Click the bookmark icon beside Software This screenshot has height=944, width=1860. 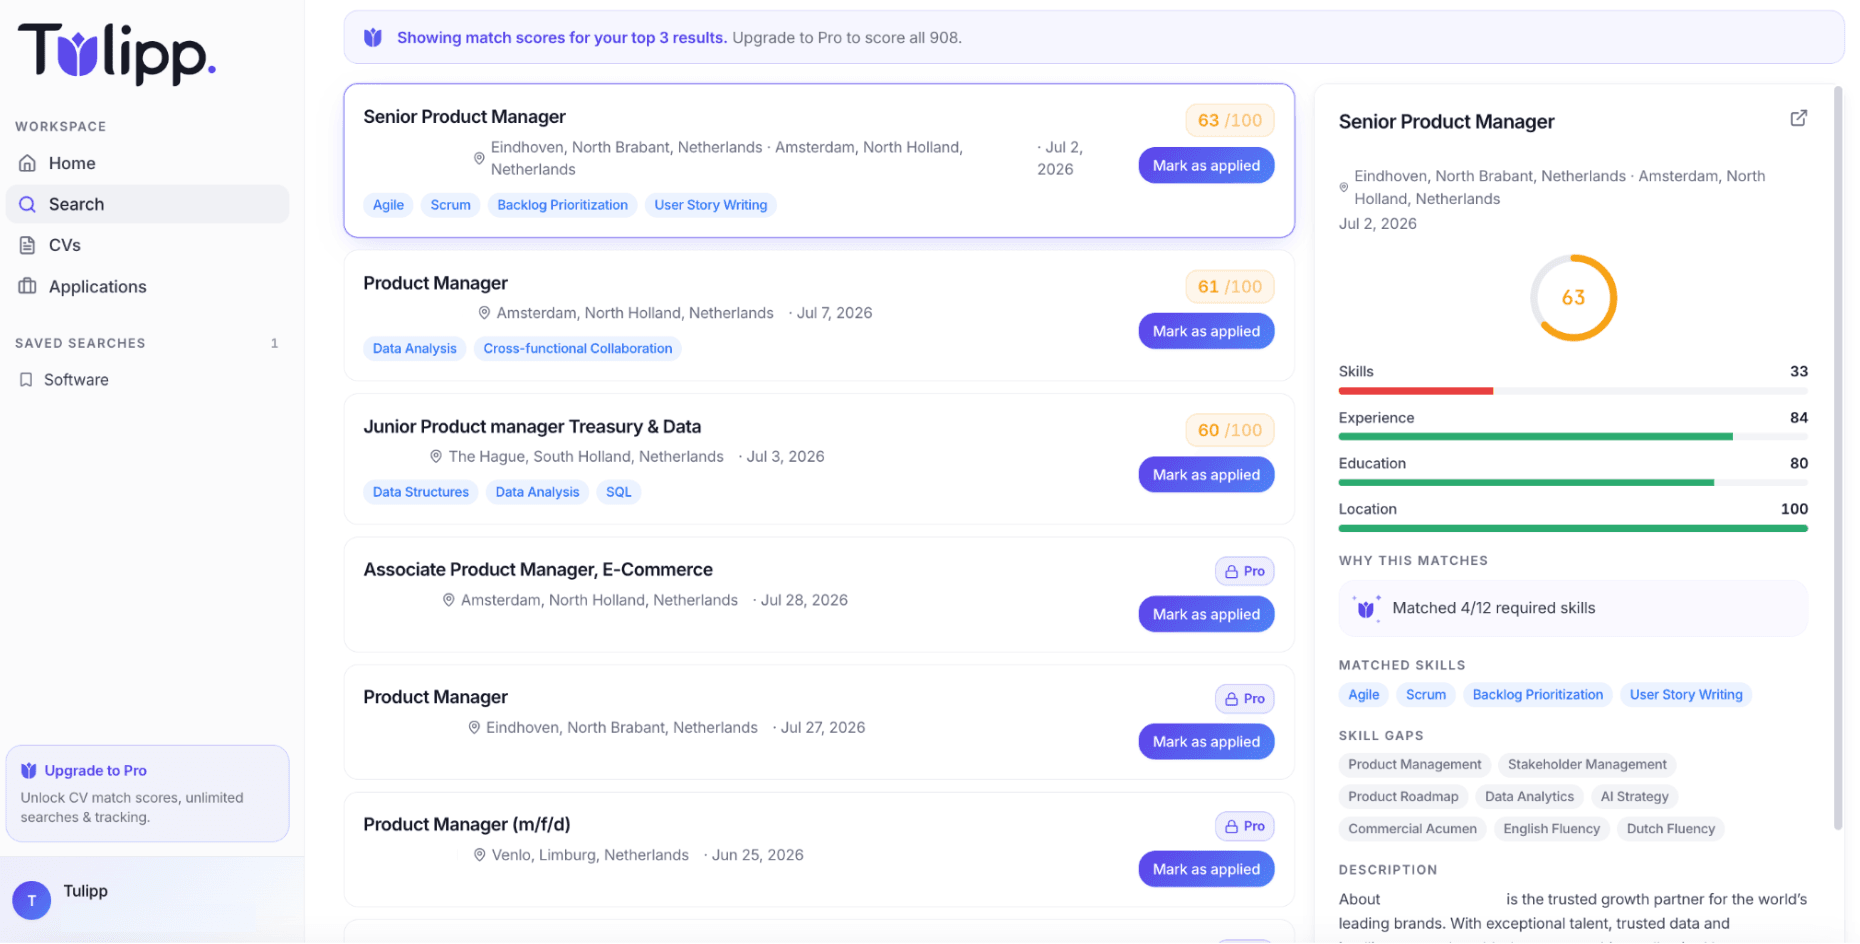coord(26,380)
